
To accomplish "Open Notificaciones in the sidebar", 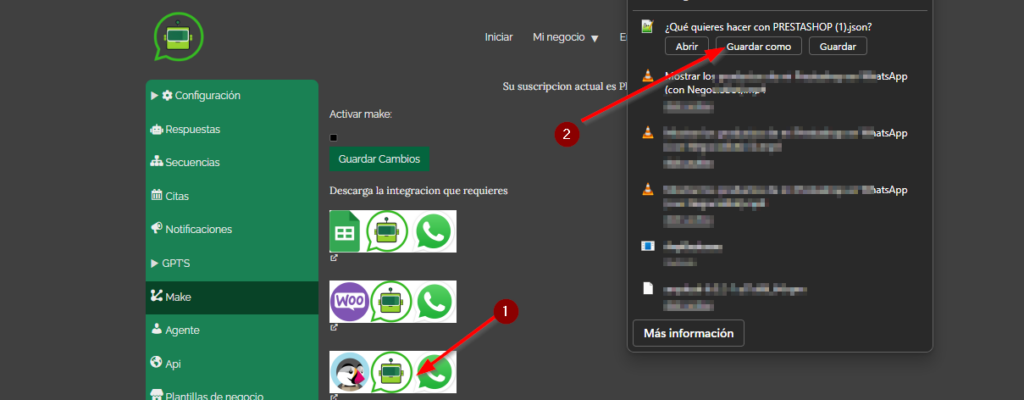I will (191, 229).
